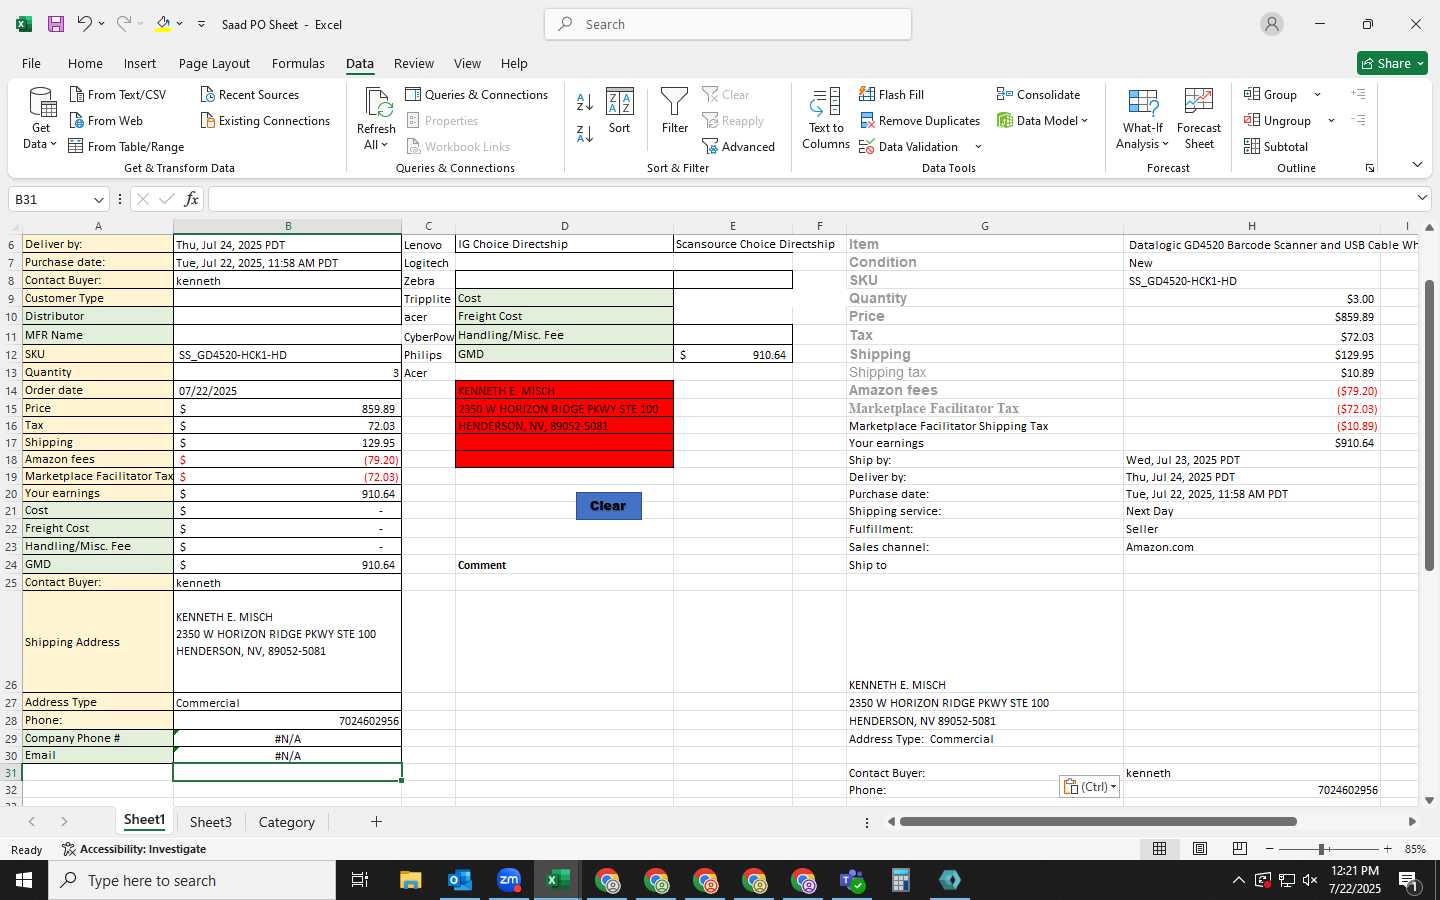
Task: Switch to Normal view in status bar
Action: click(1160, 849)
